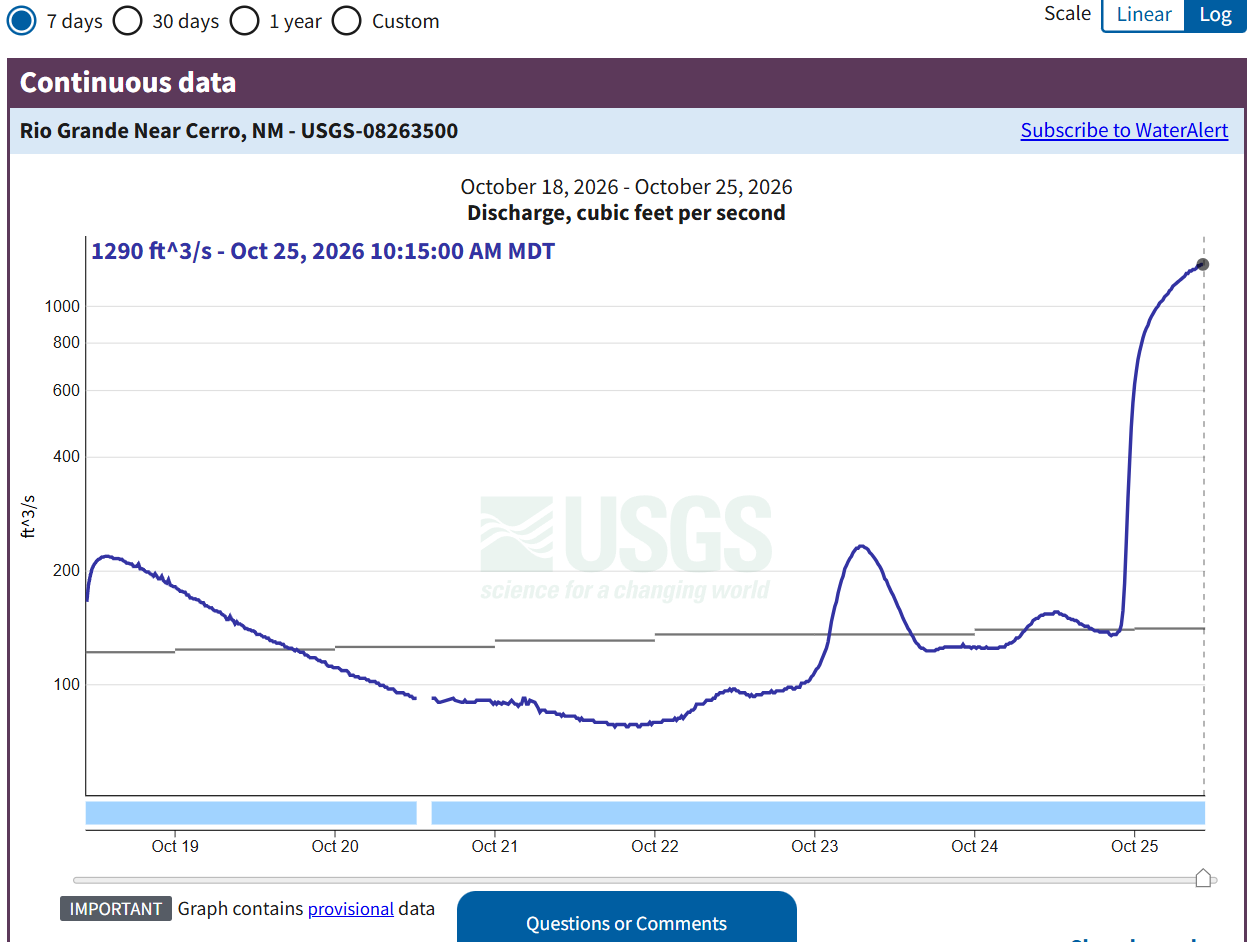Click the IMPORTANT badge
Viewport: 1257px width, 942px height.
(116, 909)
